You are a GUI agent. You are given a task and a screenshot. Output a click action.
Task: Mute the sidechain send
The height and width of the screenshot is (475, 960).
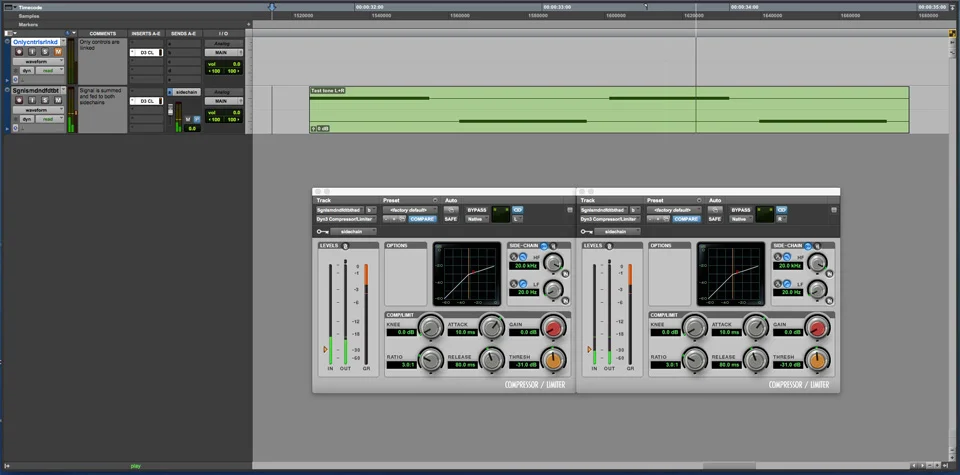(188, 119)
